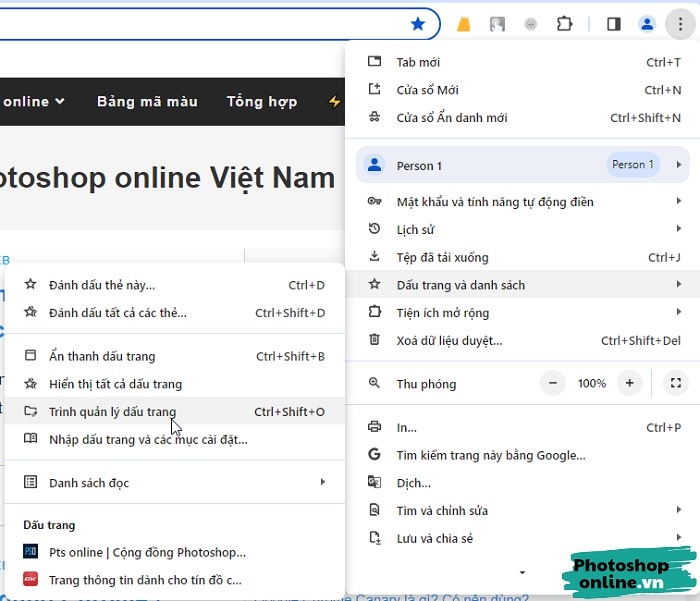Expand the Lịch sử submenu
This screenshot has width=700, height=601.
(522, 230)
